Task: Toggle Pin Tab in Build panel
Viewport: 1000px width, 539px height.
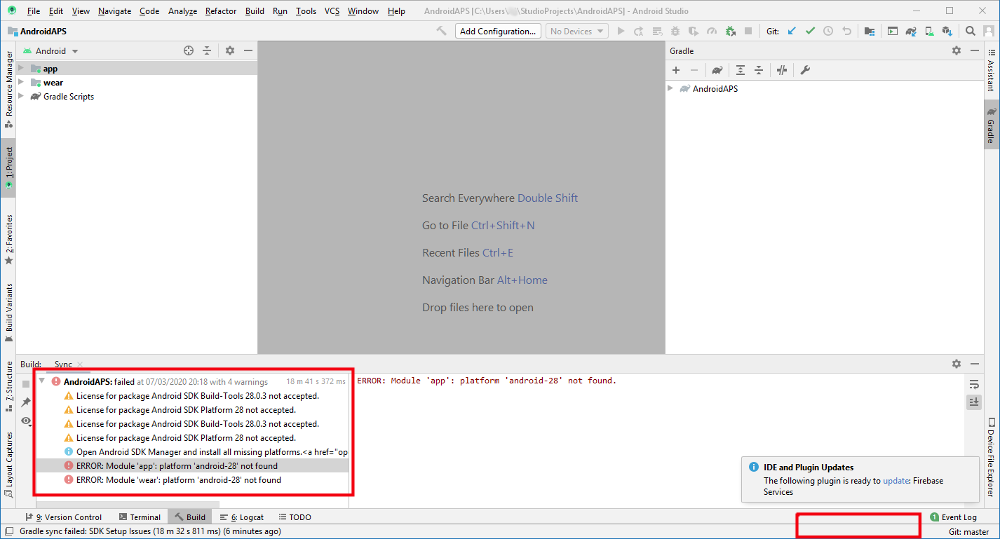Action: [x=26, y=402]
